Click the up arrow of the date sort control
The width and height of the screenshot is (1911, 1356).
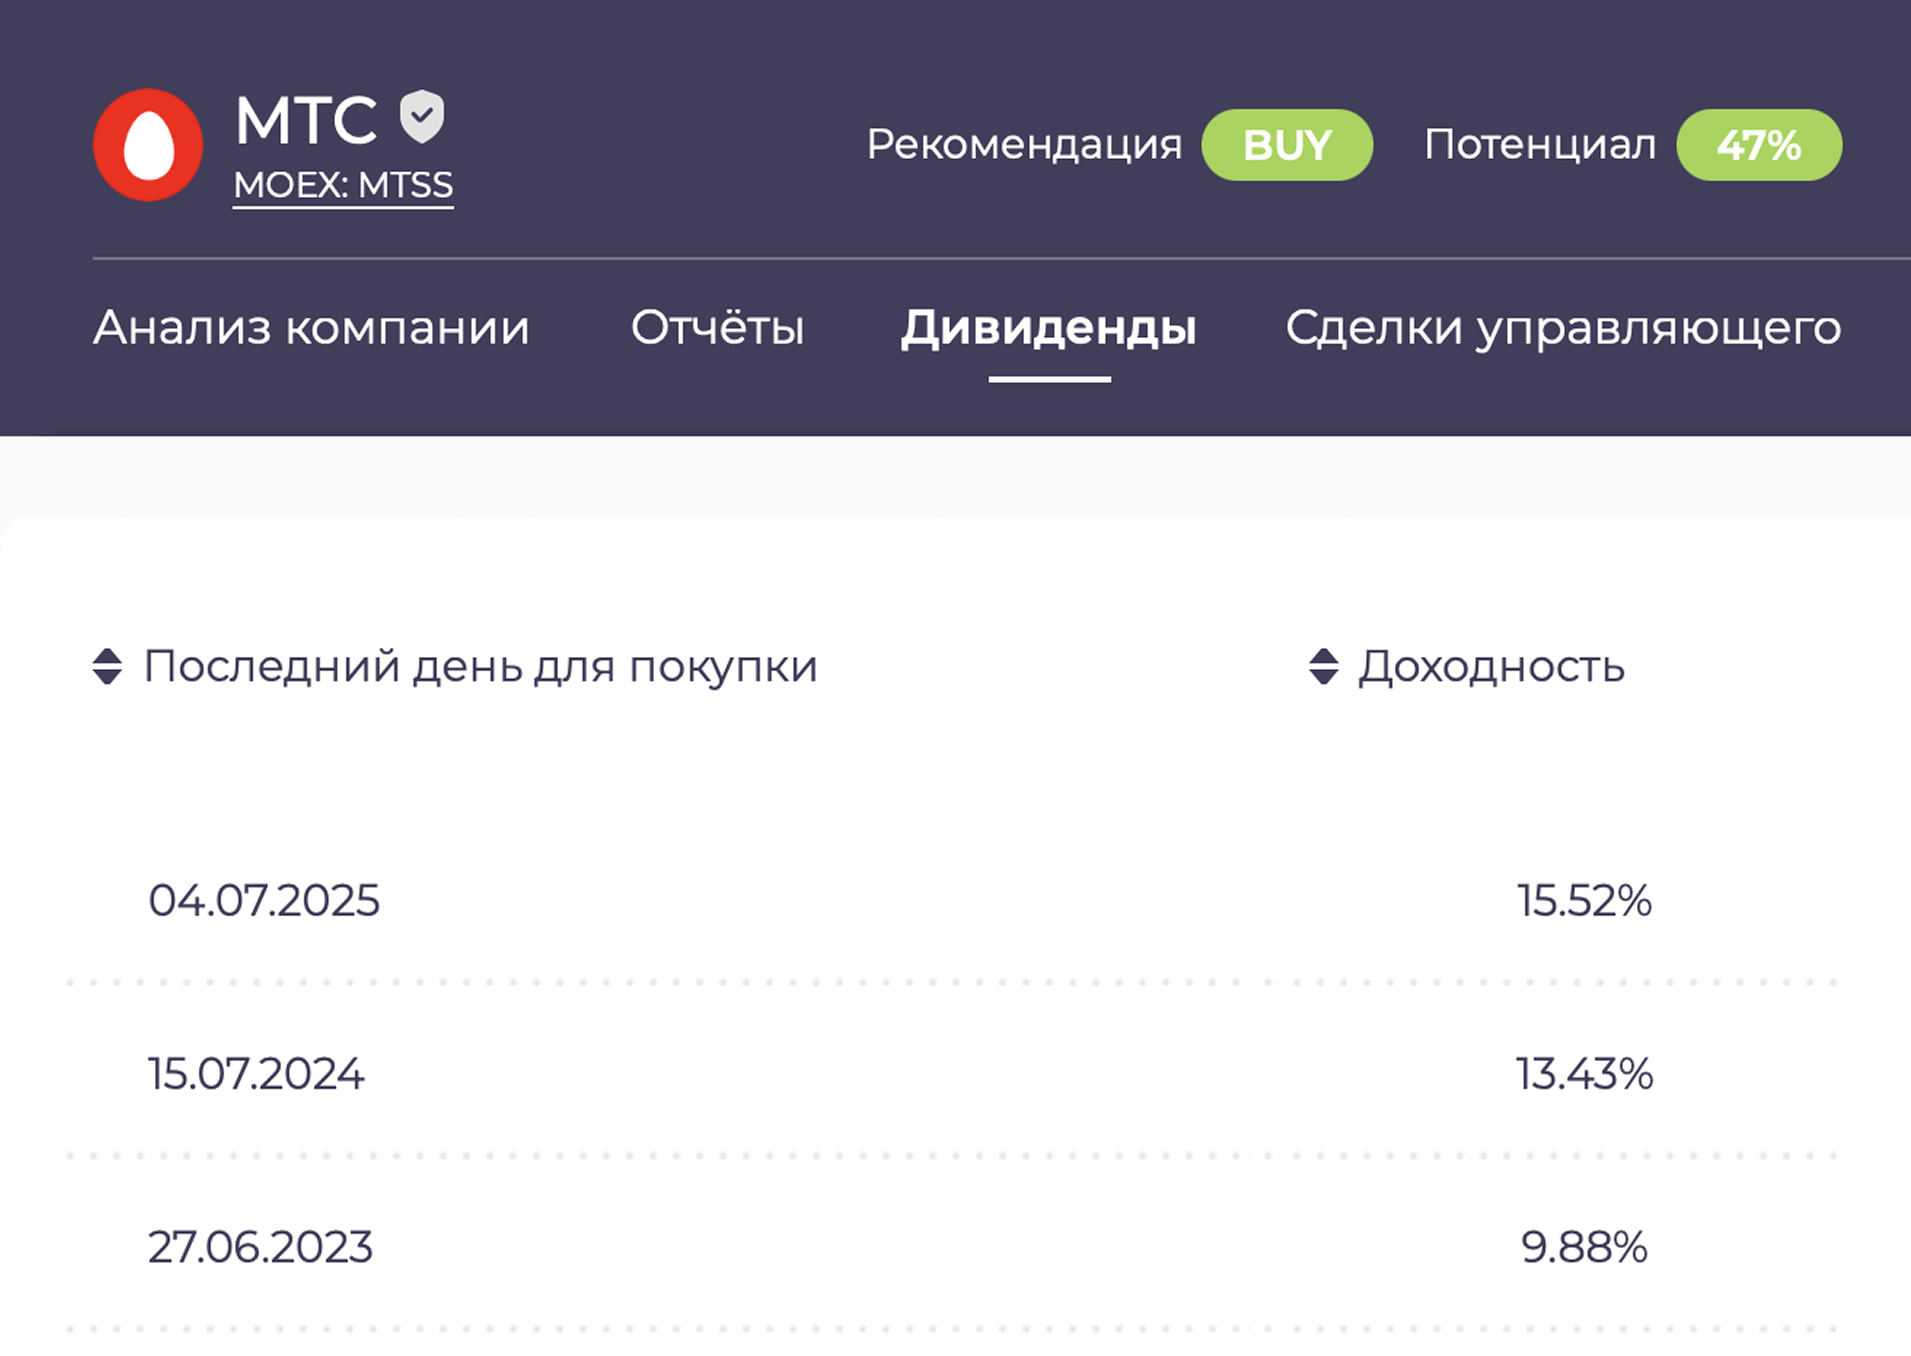106,657
